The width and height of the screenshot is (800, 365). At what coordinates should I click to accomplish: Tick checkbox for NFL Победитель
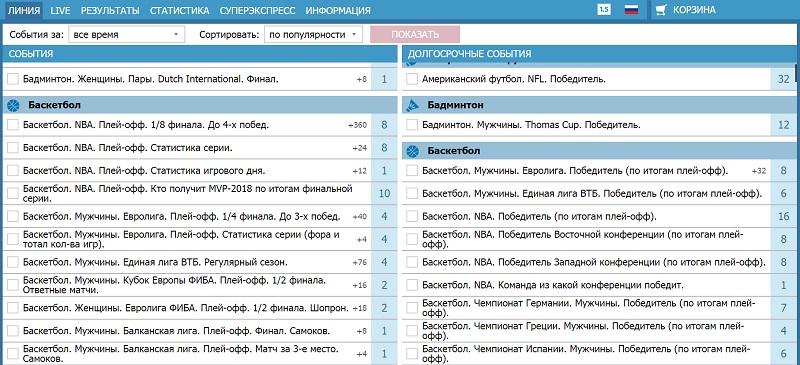(412, 79)
